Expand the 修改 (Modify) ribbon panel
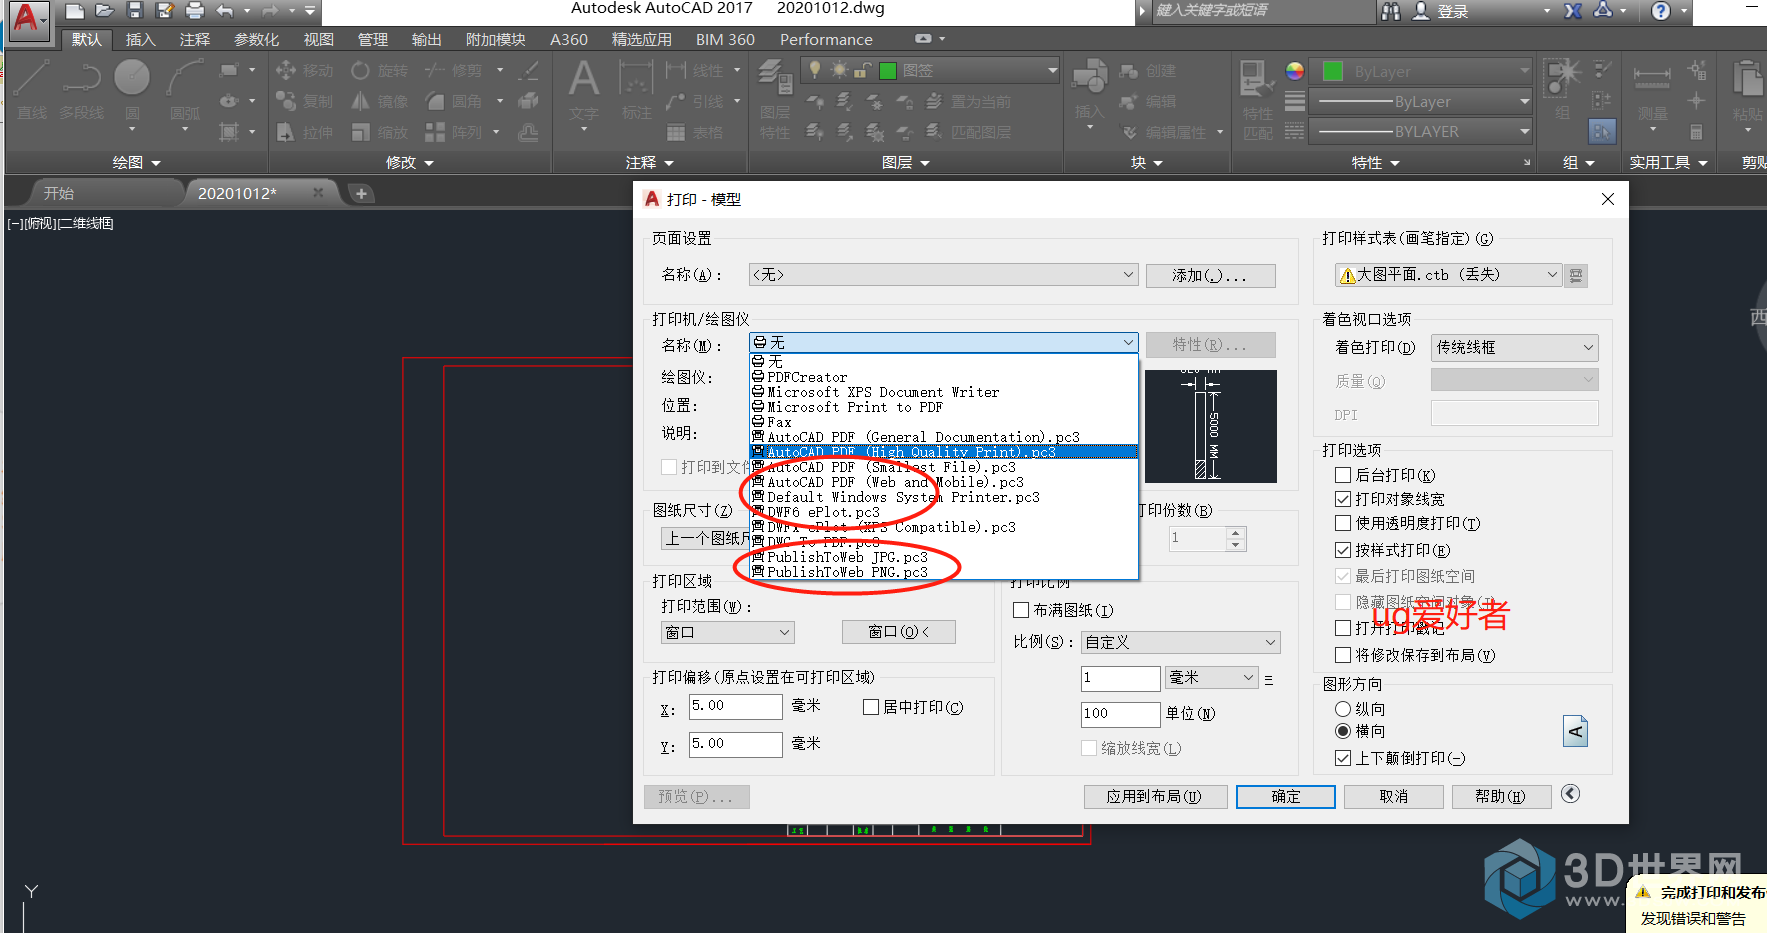Image resolution: width=1767 pixels, height=933 pixels. pyautogui.click(x=410, y=162)
